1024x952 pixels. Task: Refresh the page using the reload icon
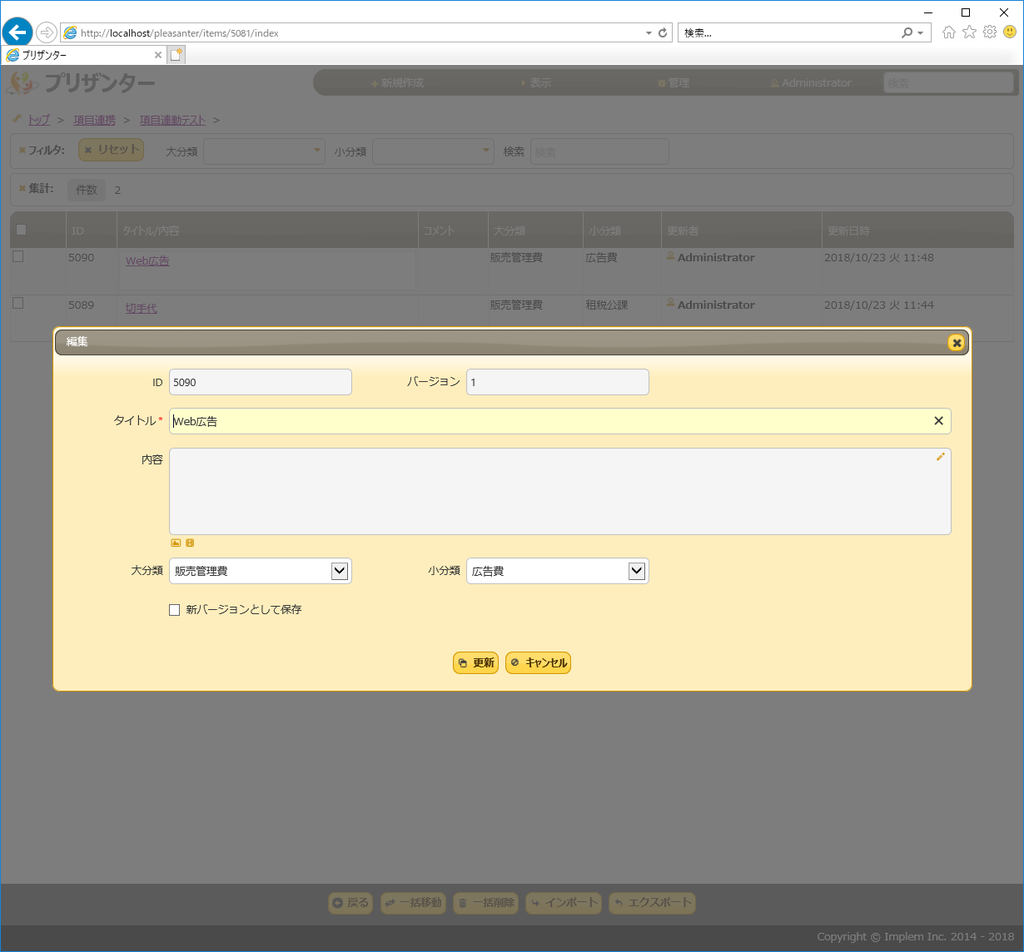663,33
